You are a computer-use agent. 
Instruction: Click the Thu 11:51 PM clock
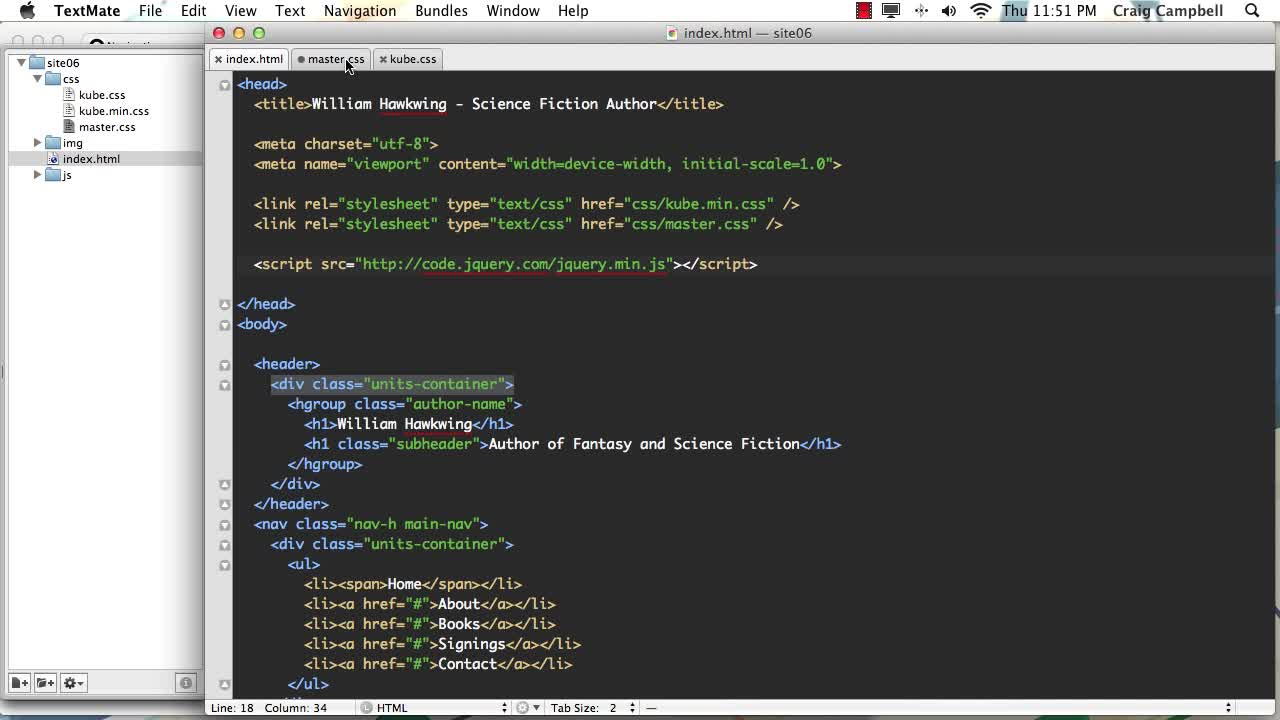1050,11
